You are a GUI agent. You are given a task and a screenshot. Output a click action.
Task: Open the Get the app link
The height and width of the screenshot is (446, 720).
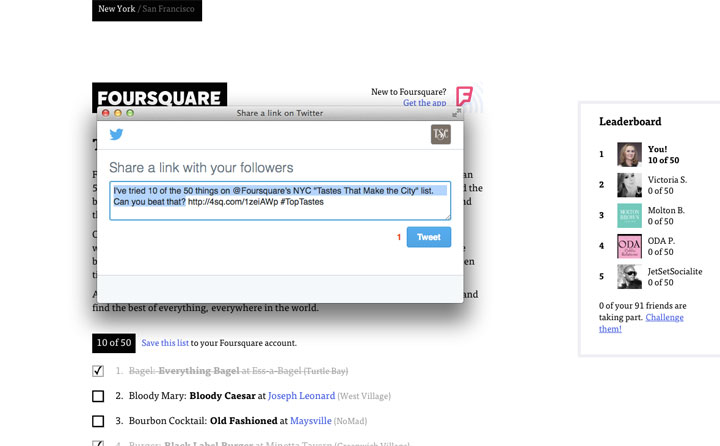[424, 103]
